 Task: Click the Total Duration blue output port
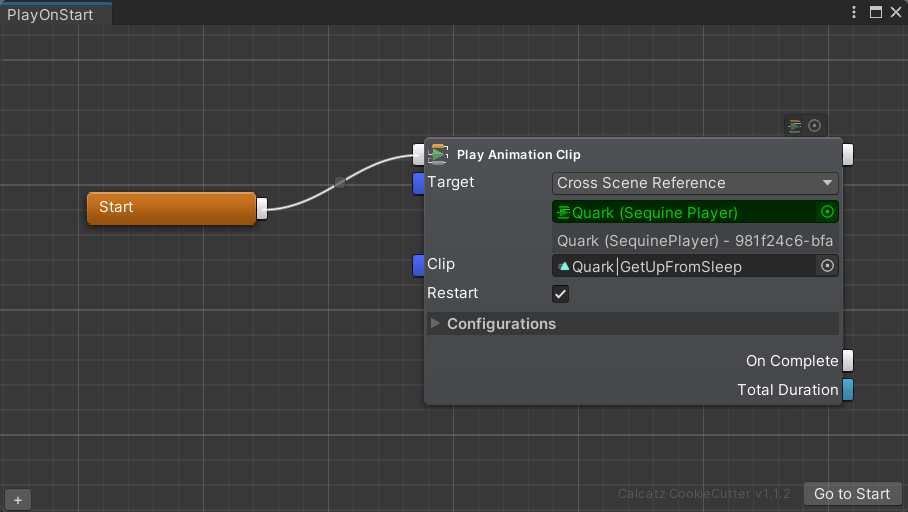[x=848, y=390]
